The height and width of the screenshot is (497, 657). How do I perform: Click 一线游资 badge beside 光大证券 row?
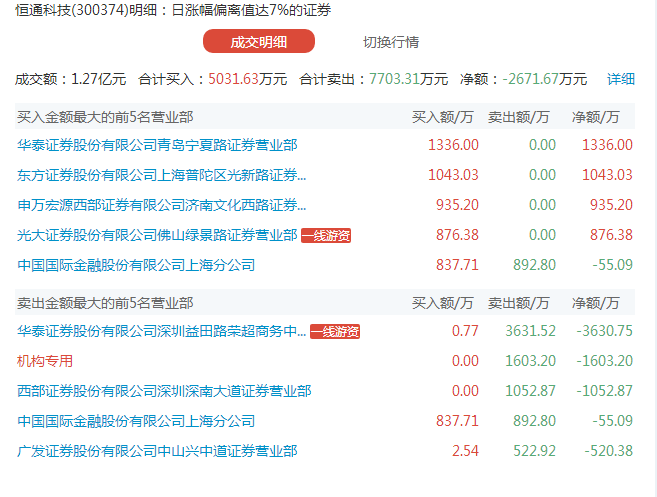[326, 236]
